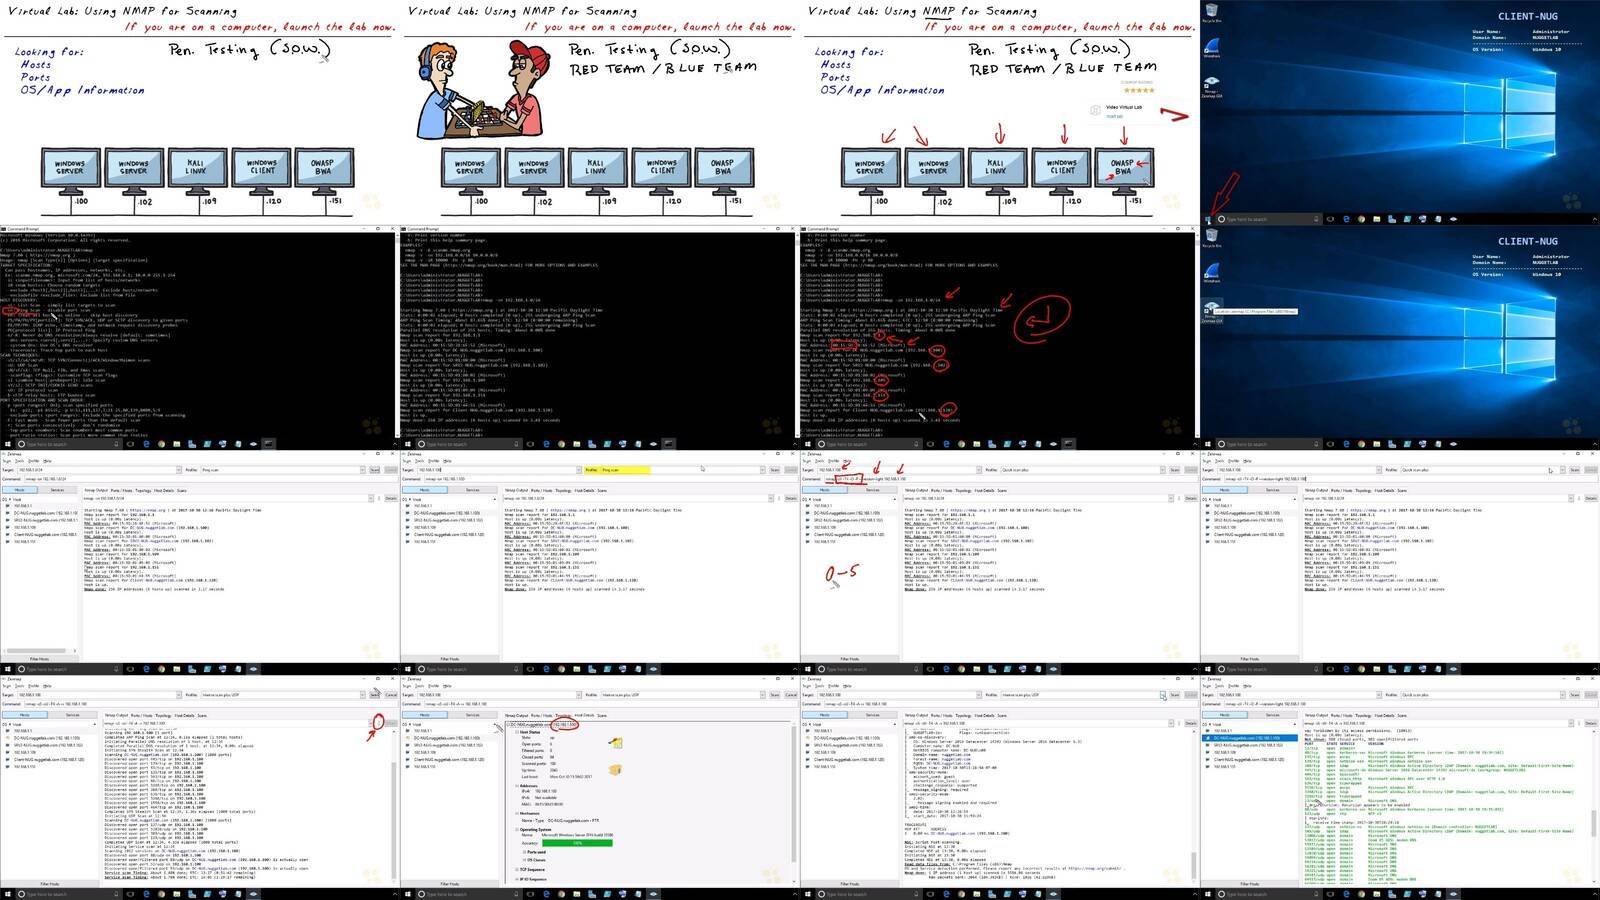Open Task View in Host Details frame
Image resolution: width=1600 pixels, height=900 pixels.
(x=530, y=894)
